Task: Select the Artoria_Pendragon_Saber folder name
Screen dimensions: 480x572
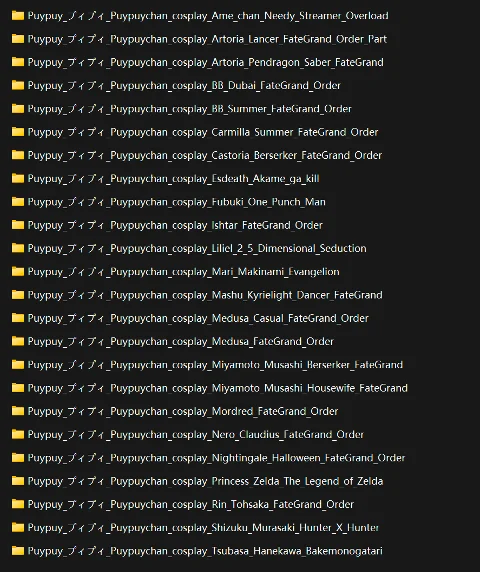Action: coord(206,62)
